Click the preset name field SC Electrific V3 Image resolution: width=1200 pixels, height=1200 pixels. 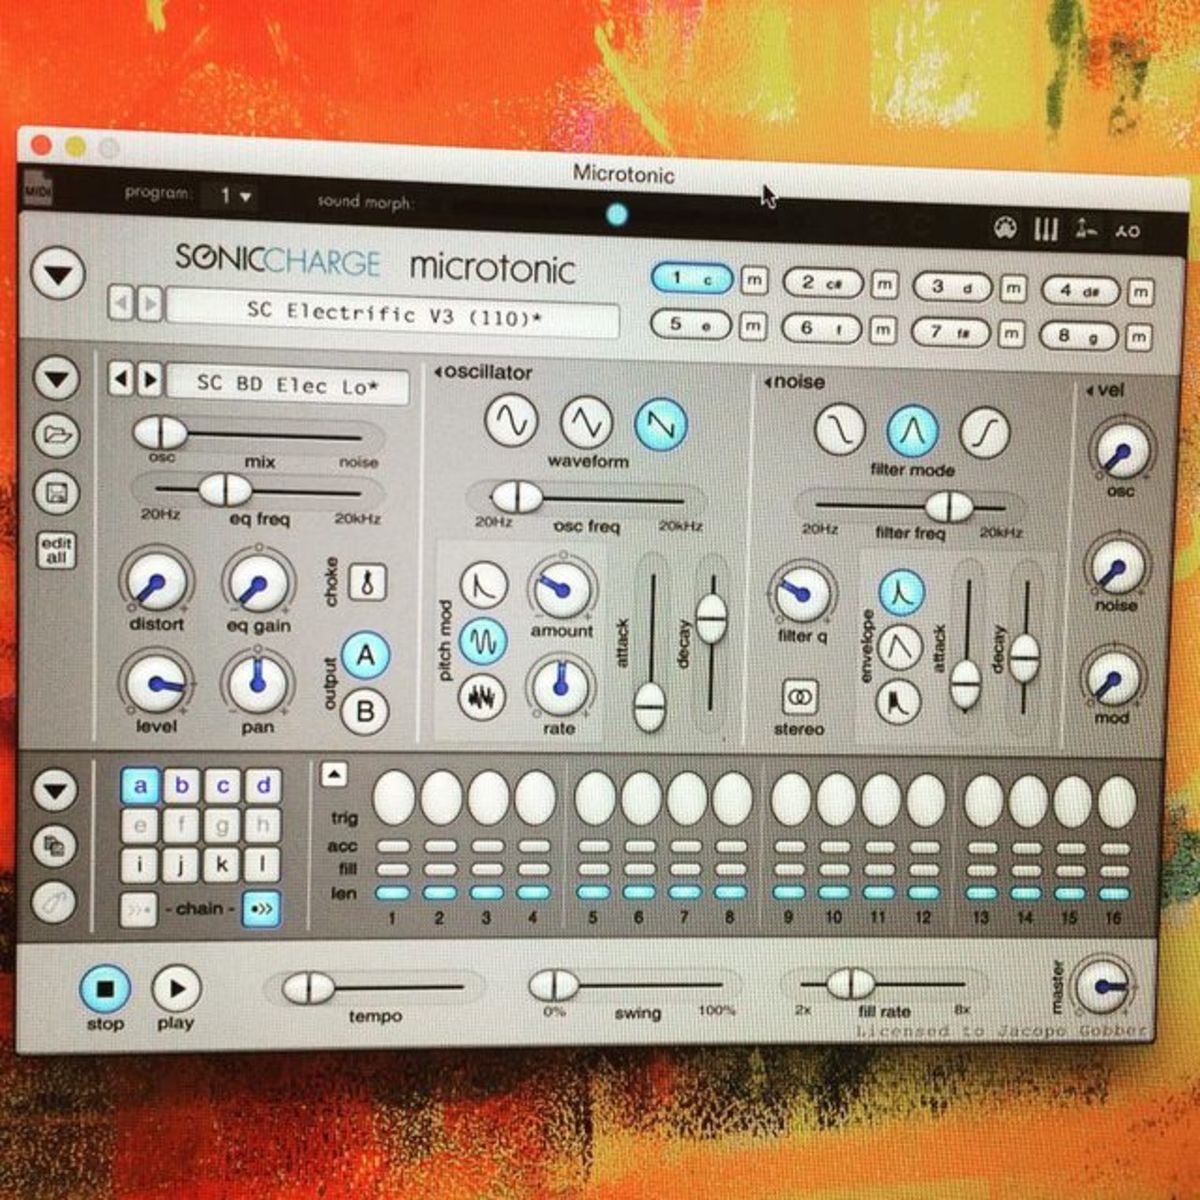(392, 314)
